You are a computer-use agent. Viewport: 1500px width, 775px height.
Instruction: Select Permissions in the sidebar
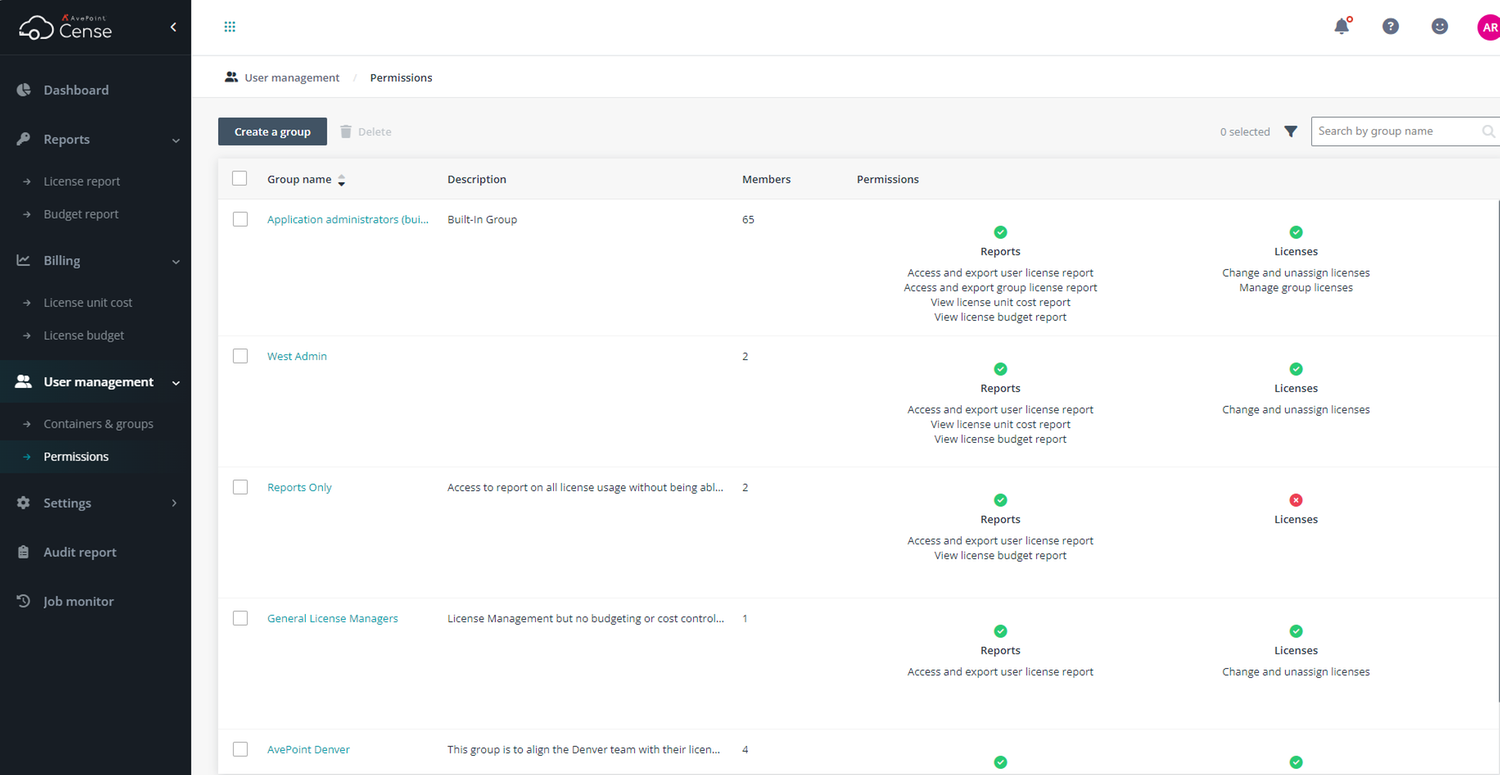76,456
